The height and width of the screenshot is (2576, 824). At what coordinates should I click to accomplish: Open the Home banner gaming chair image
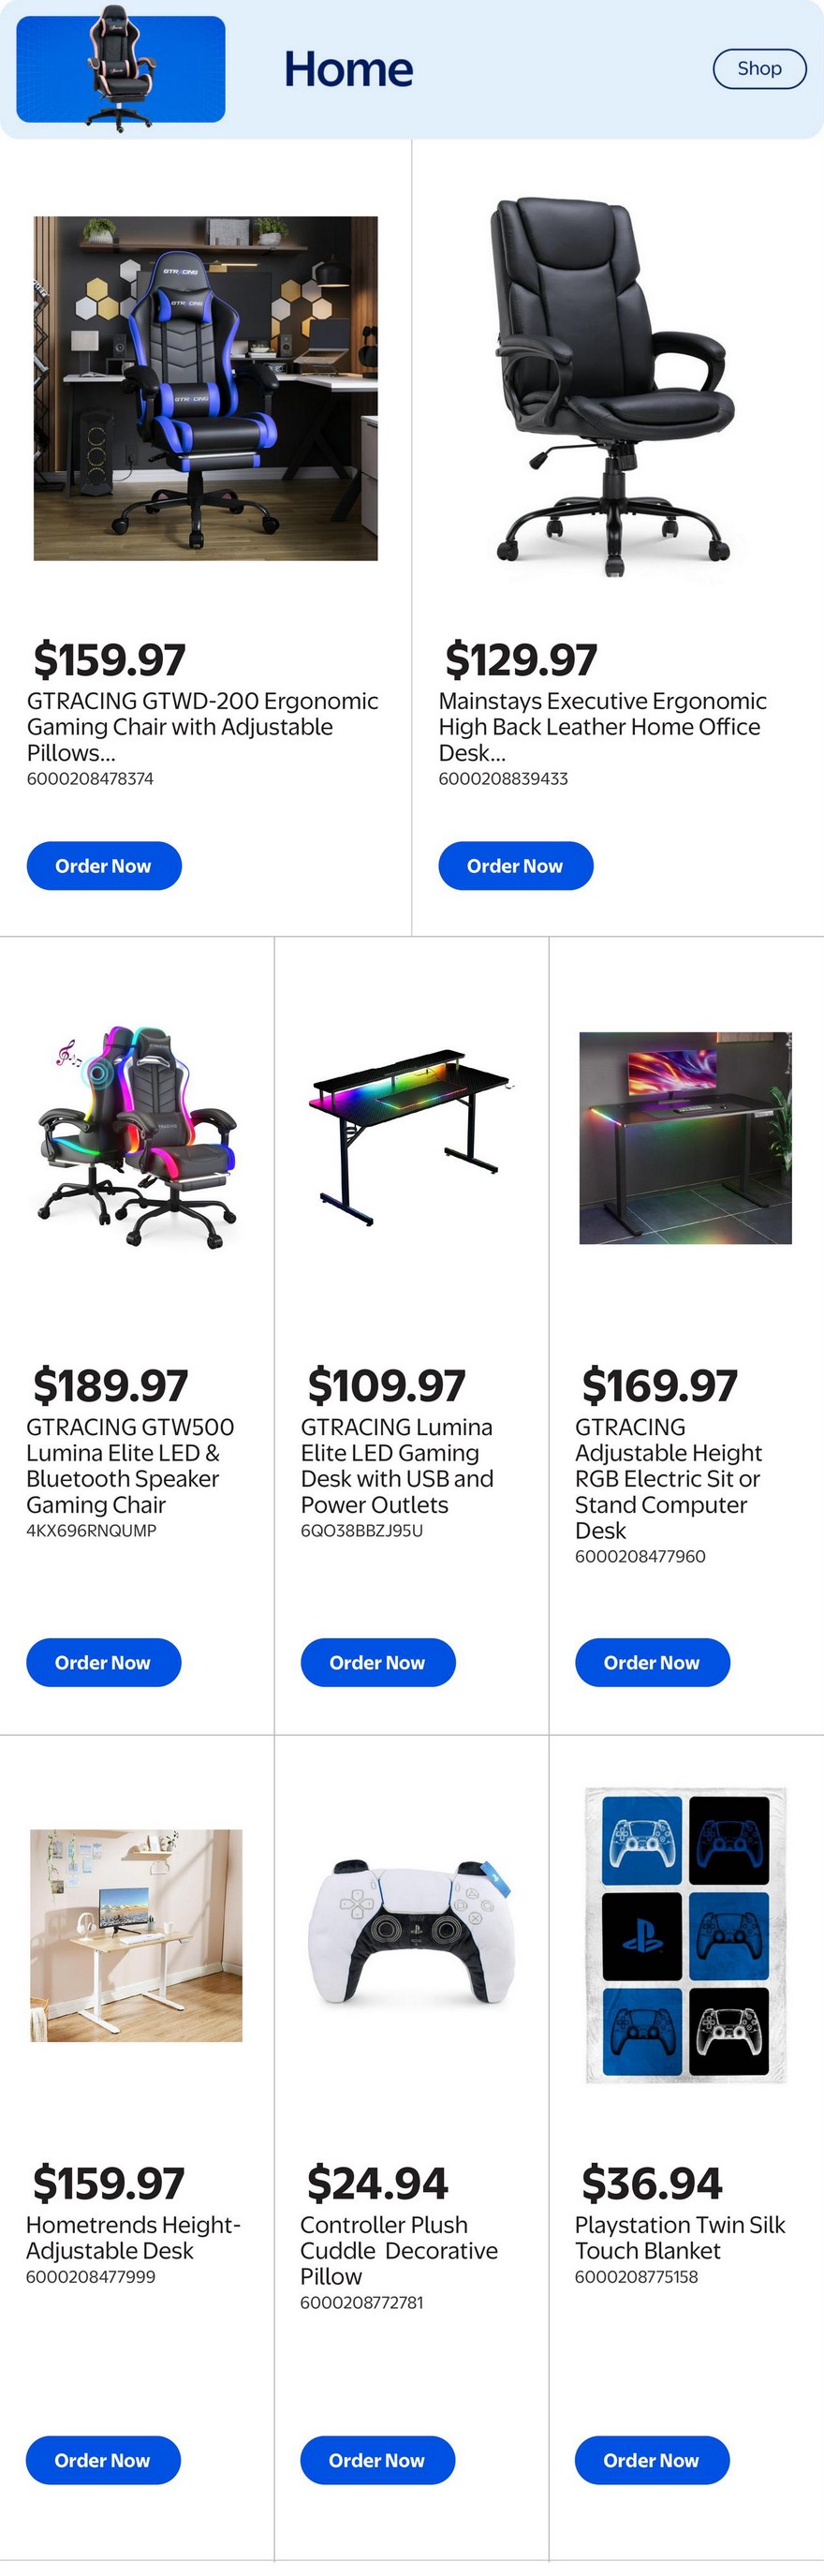[121, 68]
